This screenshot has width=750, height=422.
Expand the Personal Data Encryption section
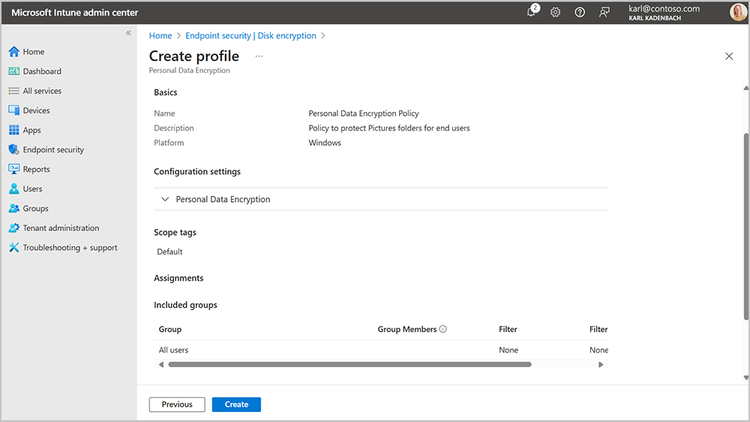tap(165, 199)
